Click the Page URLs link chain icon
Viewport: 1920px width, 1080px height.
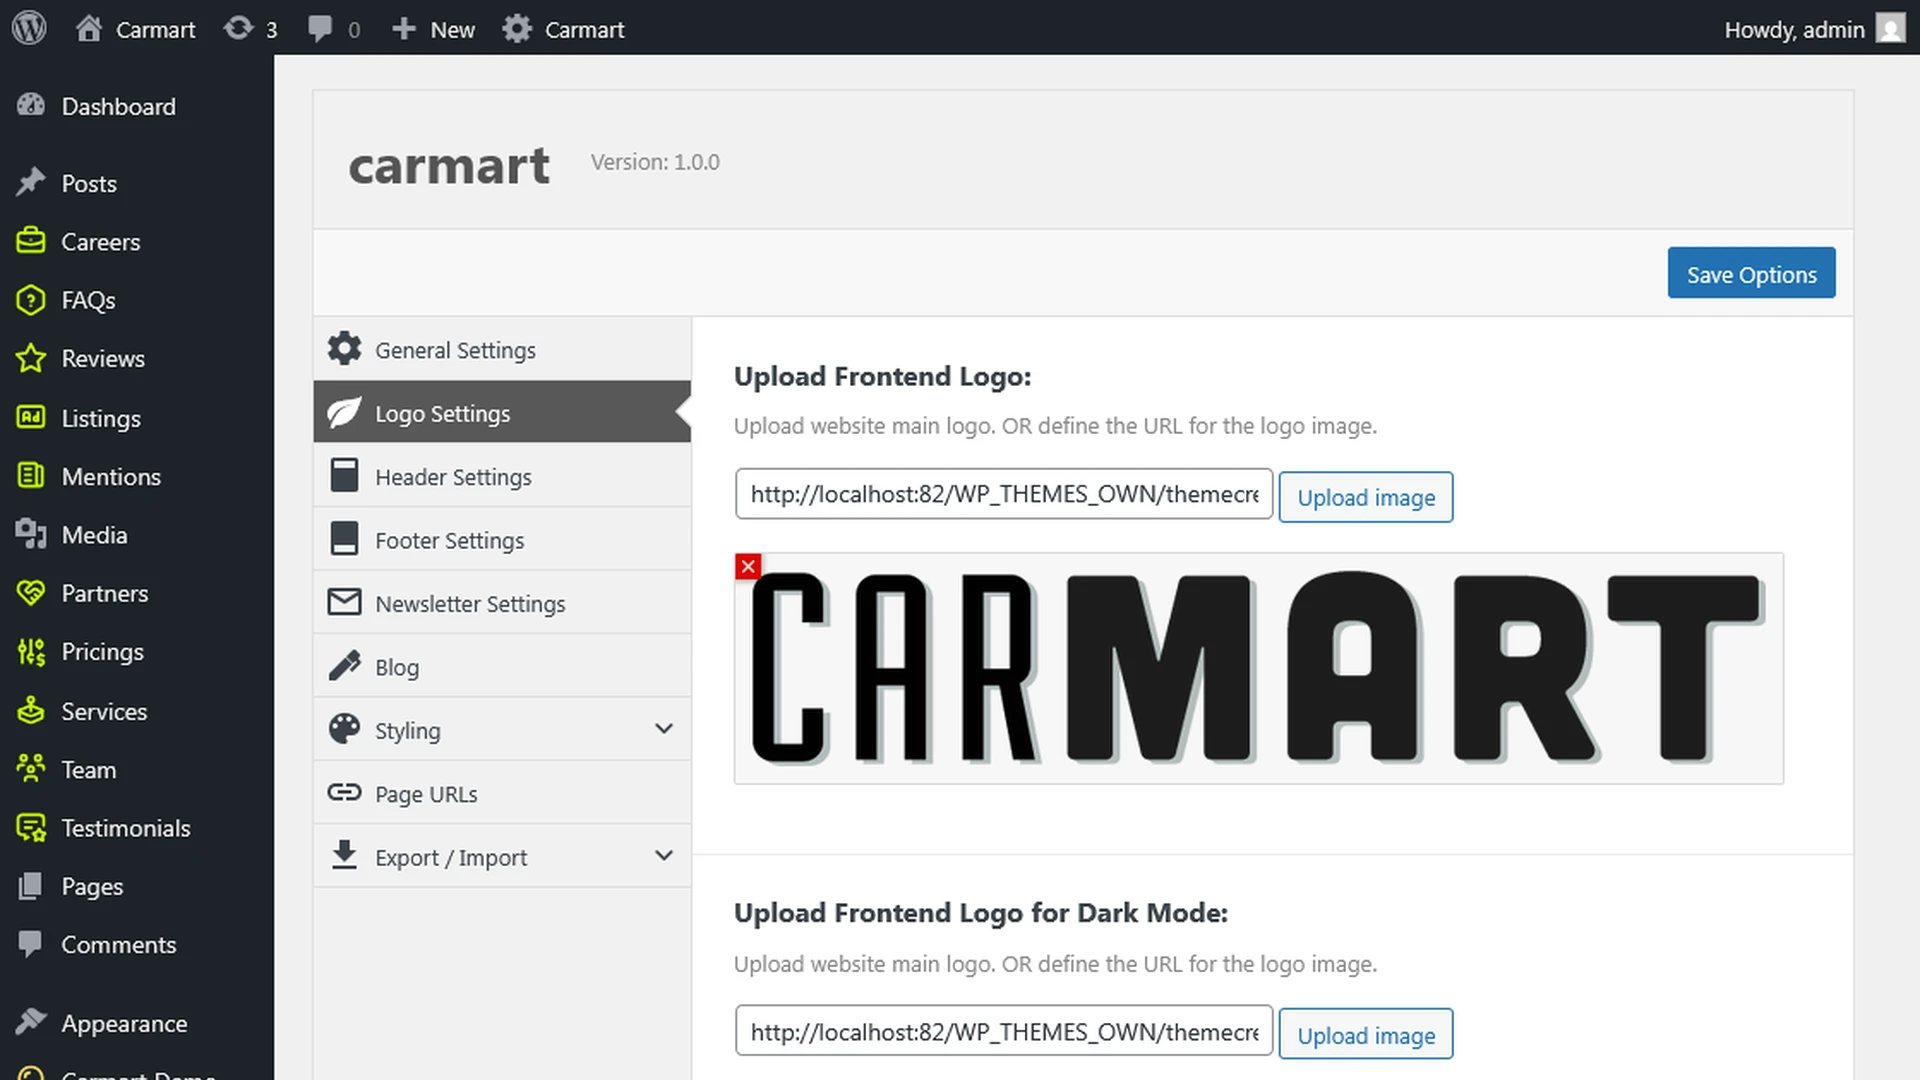344,792
